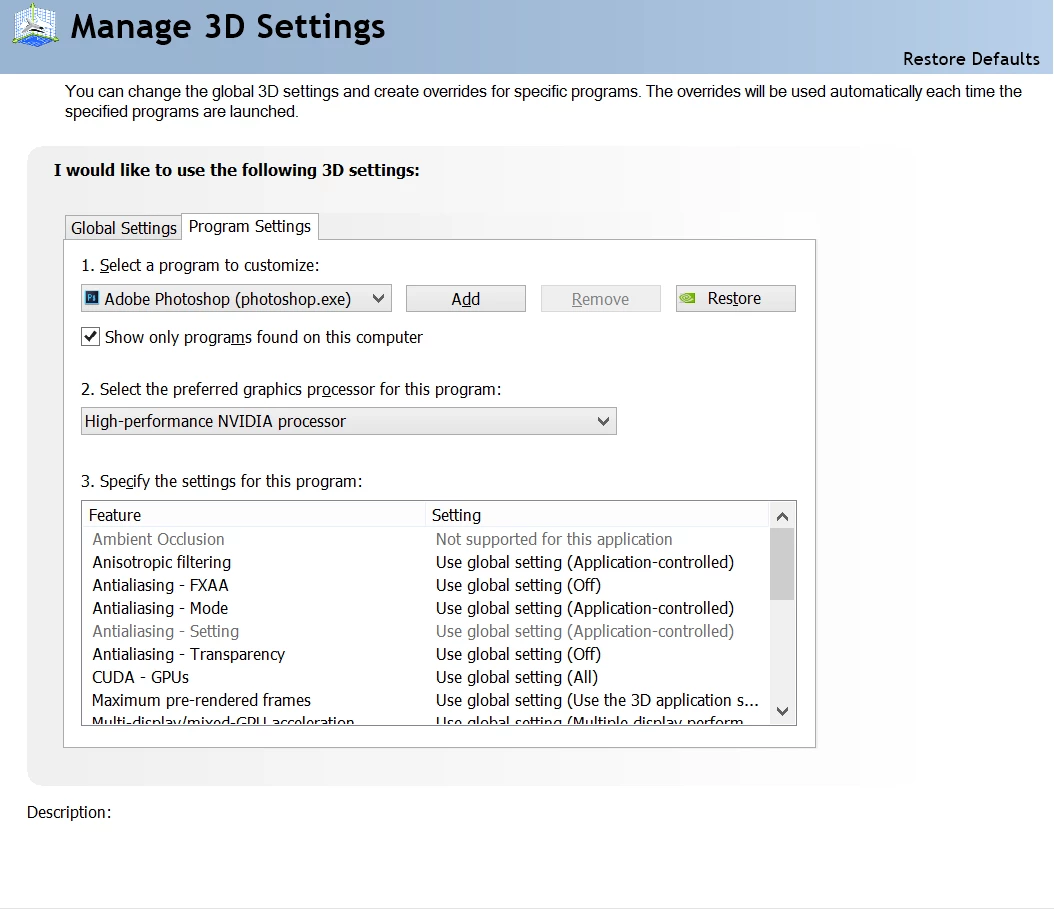Click the Photoshop icon in the program dropdown

pyautogui.click(x=92, y=298)
